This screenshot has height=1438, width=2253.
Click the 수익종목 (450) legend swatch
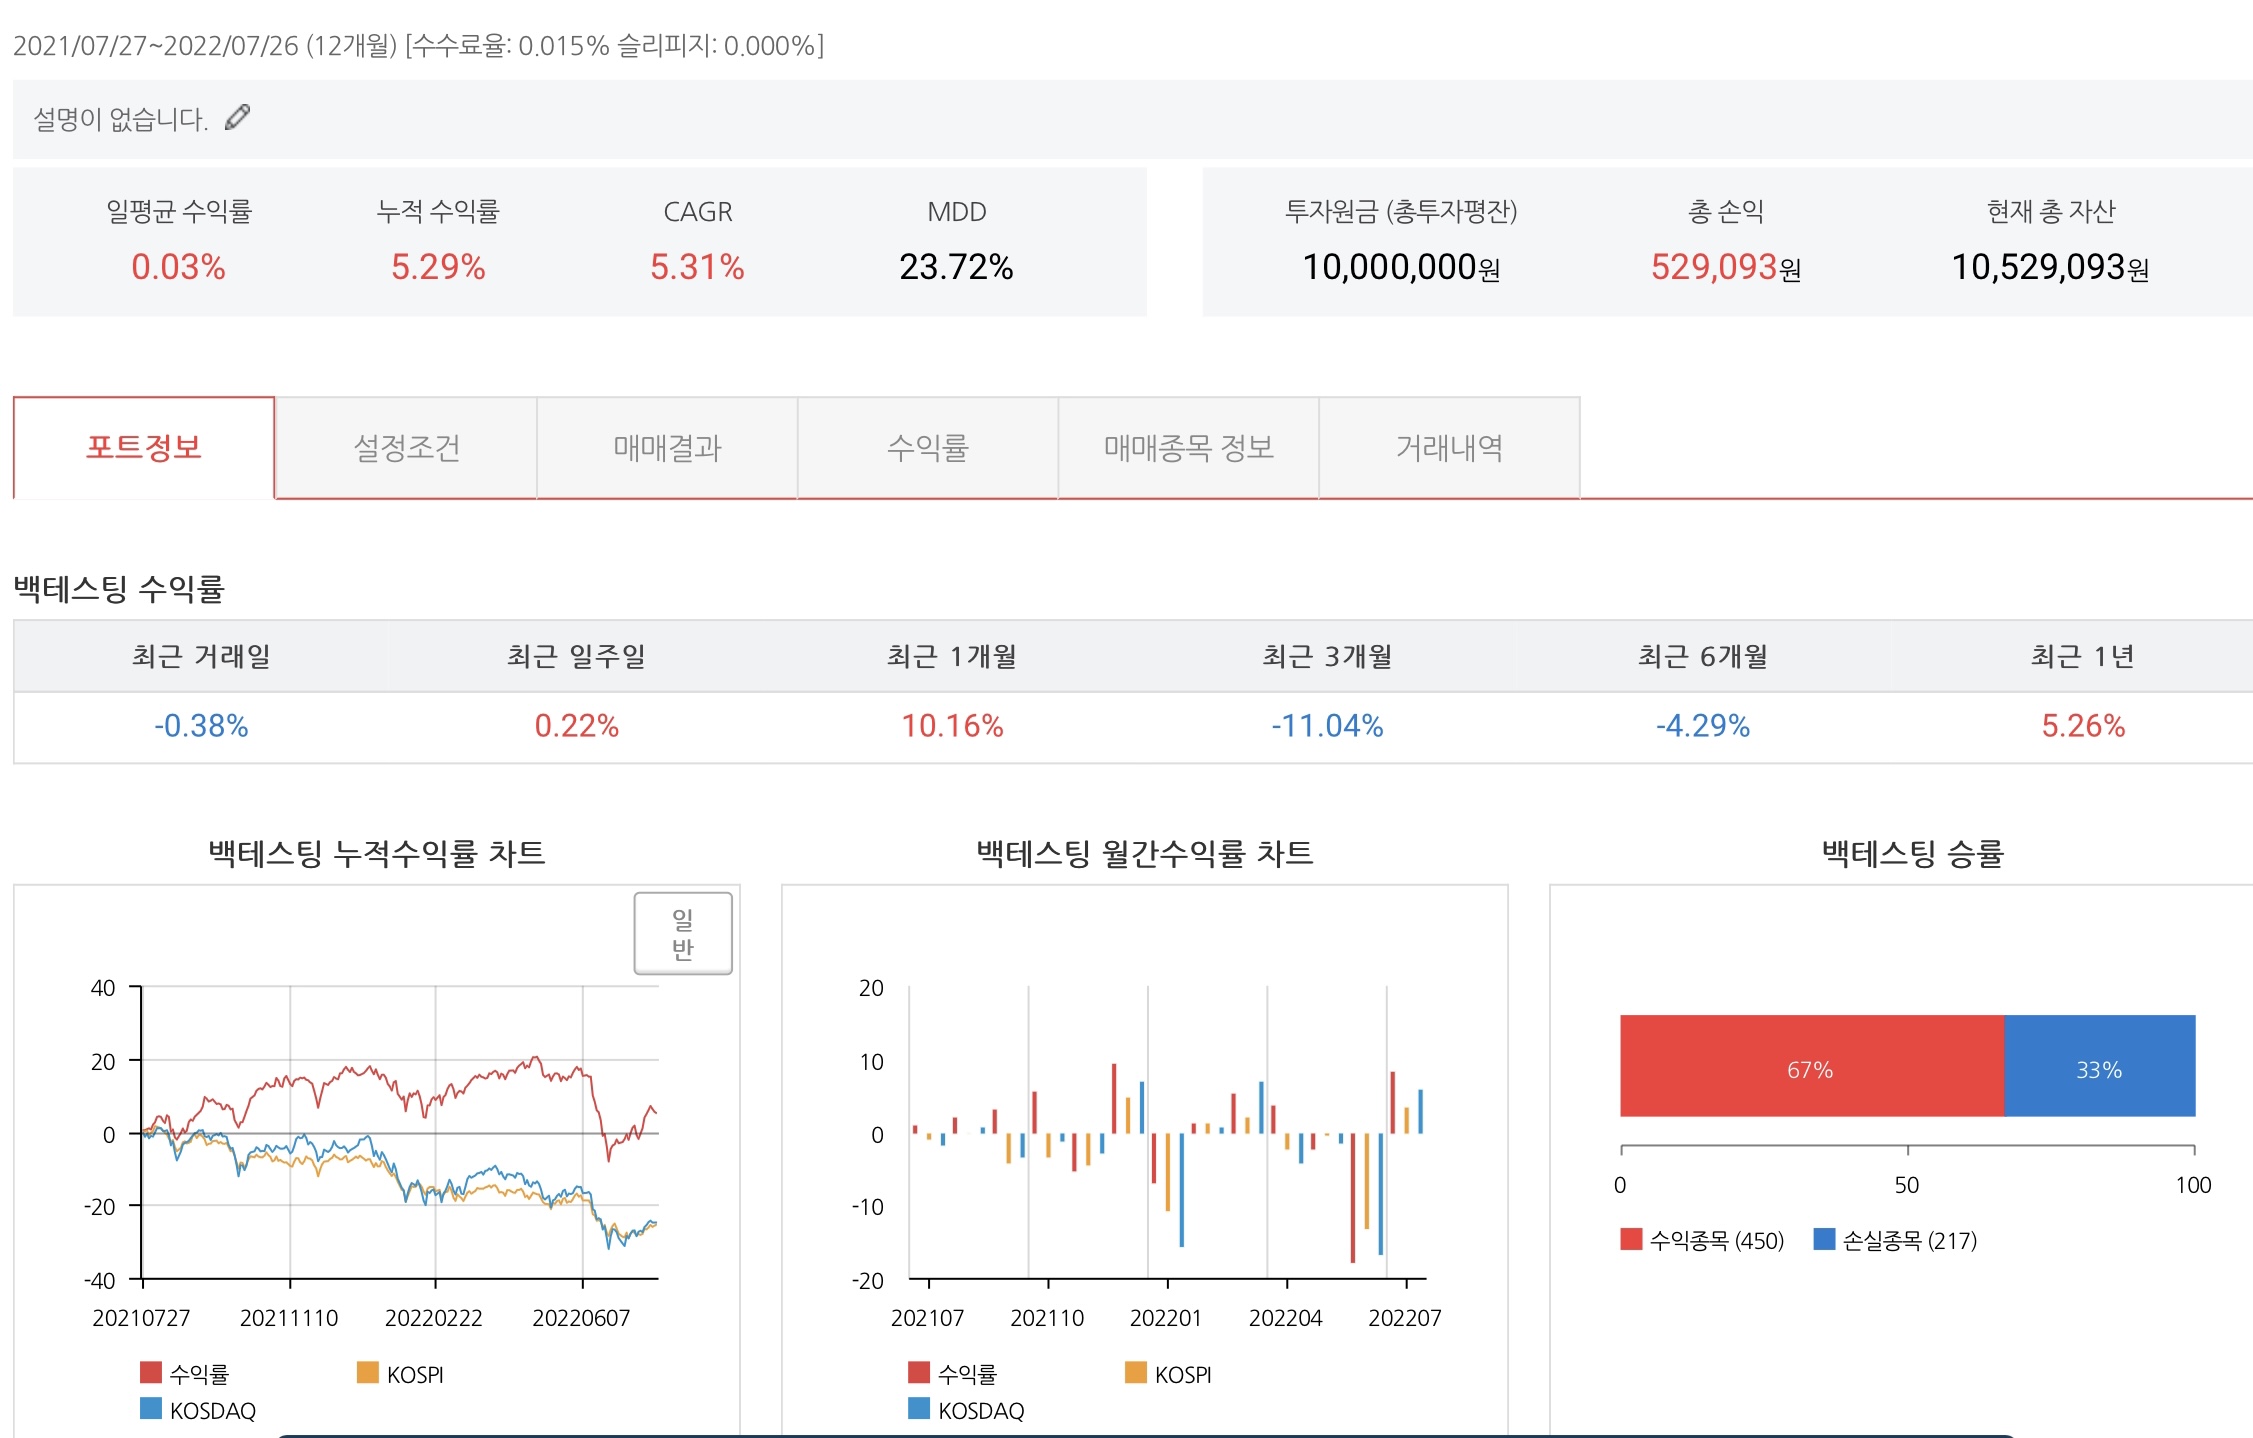tap(1631, 1240)
